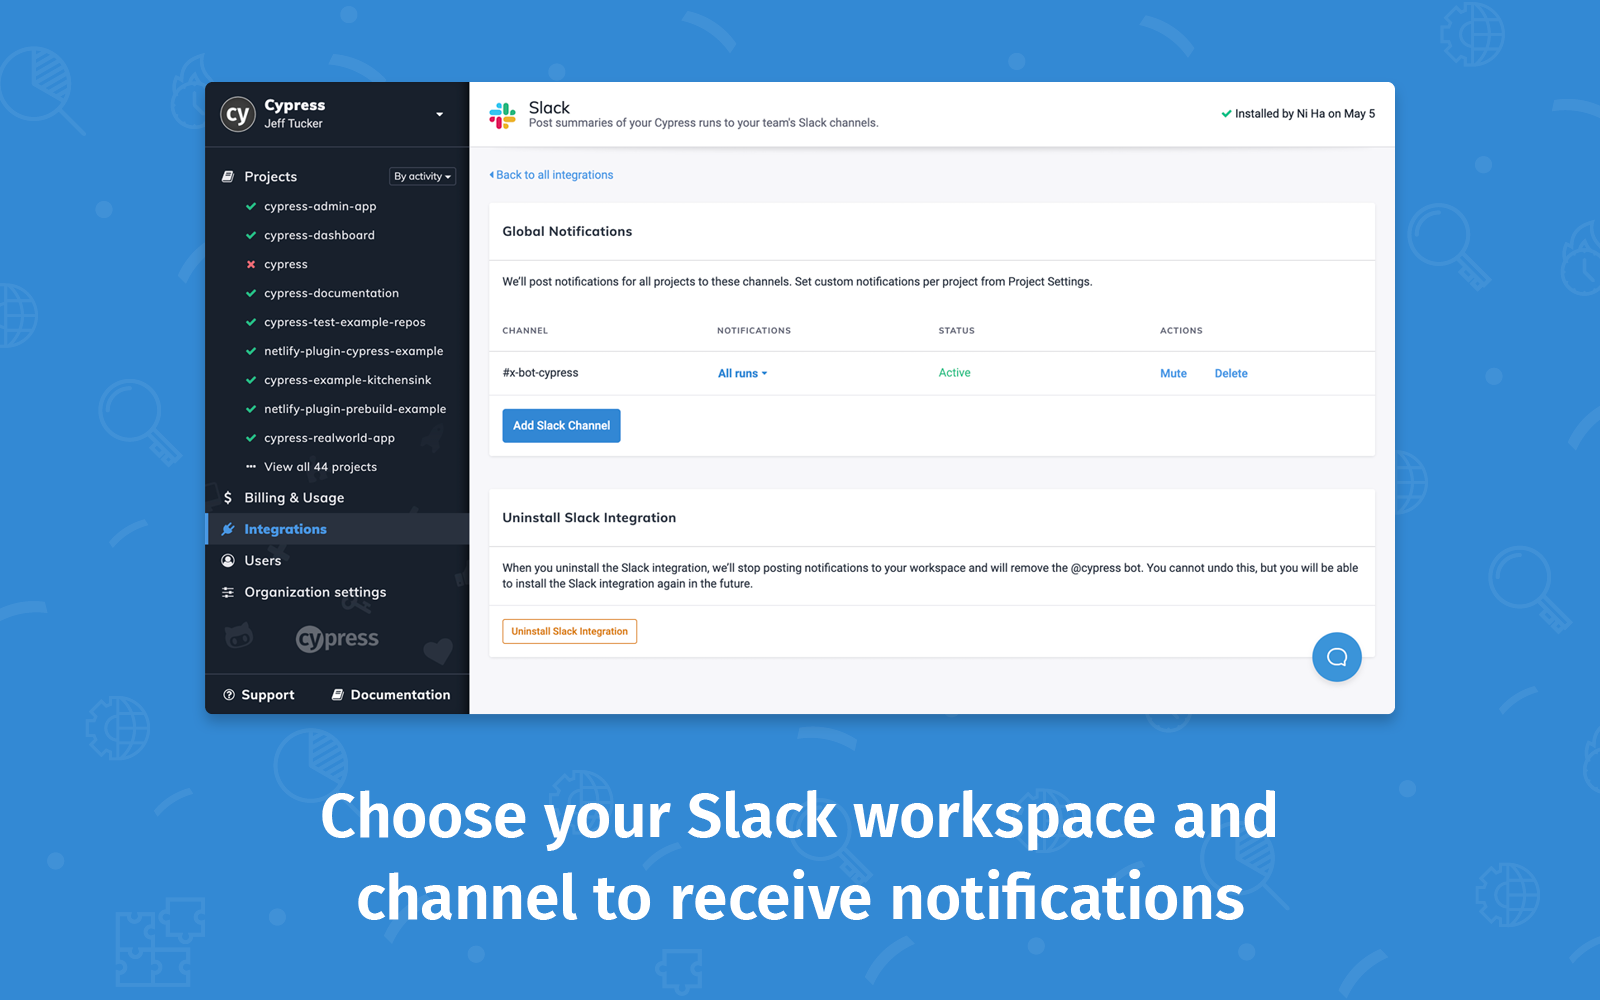Screen dimensions: 1600x1000
Task: Click the green check icon for cypress-documentation
Action: point(251,294)
